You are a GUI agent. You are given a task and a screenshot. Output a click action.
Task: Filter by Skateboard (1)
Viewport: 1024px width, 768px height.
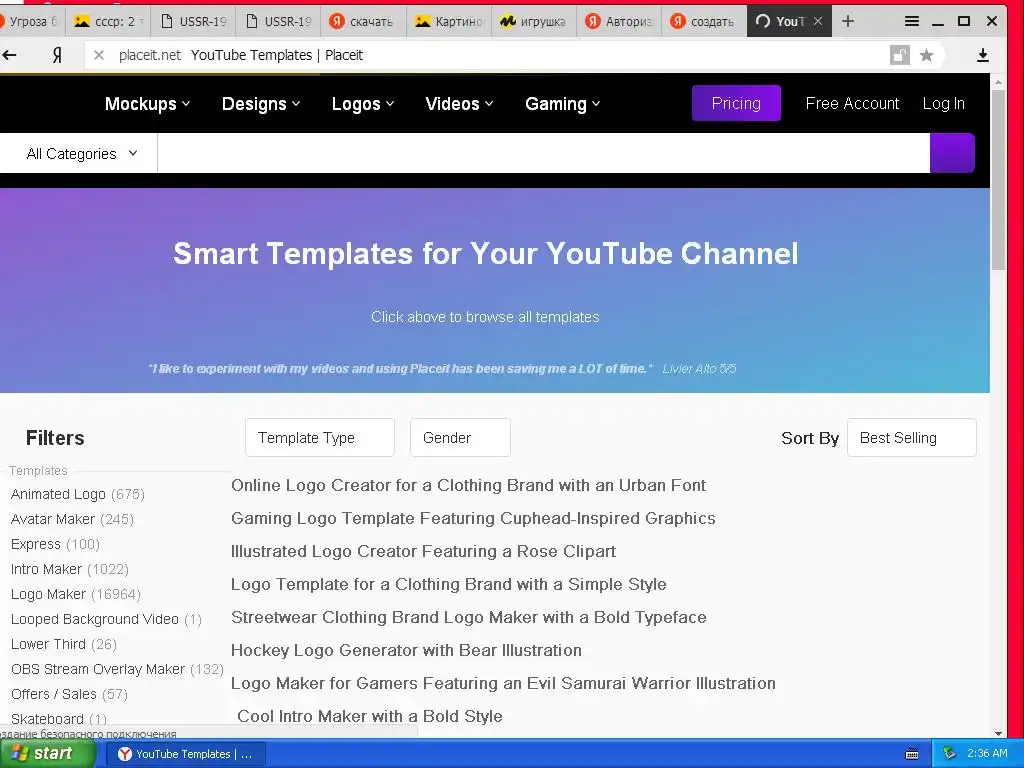pos(58,719)
